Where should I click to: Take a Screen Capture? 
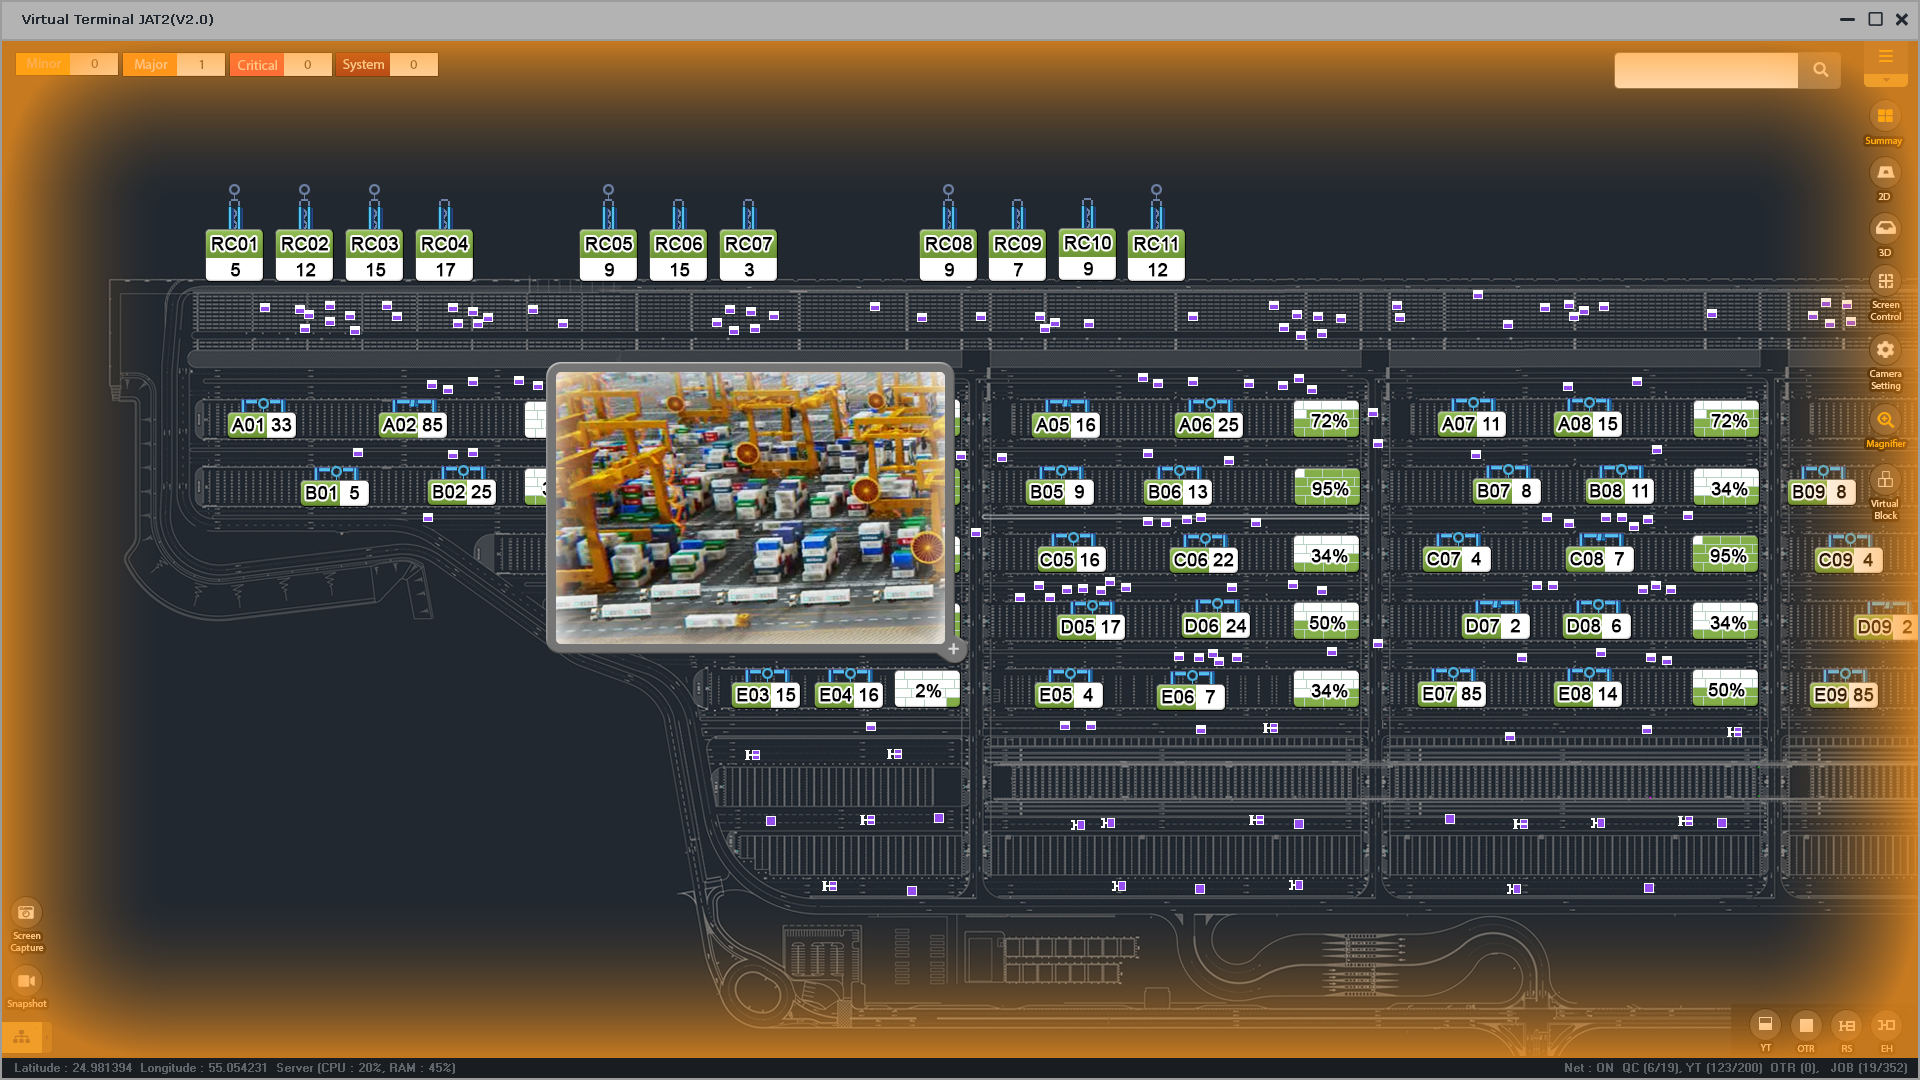26,913
